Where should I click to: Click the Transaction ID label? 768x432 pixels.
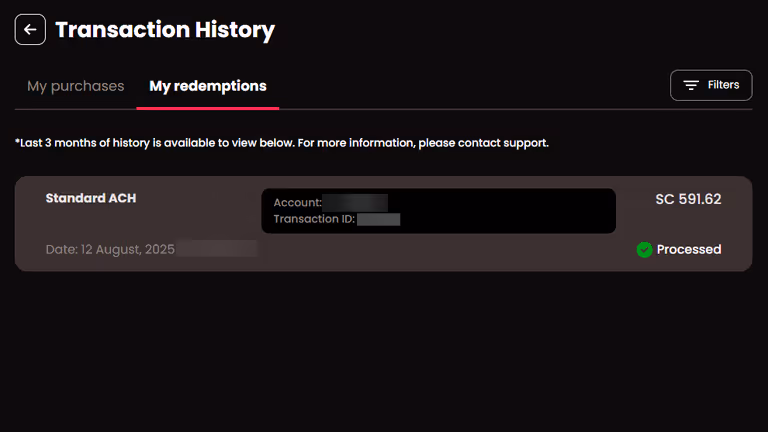(x=314, y=219)
